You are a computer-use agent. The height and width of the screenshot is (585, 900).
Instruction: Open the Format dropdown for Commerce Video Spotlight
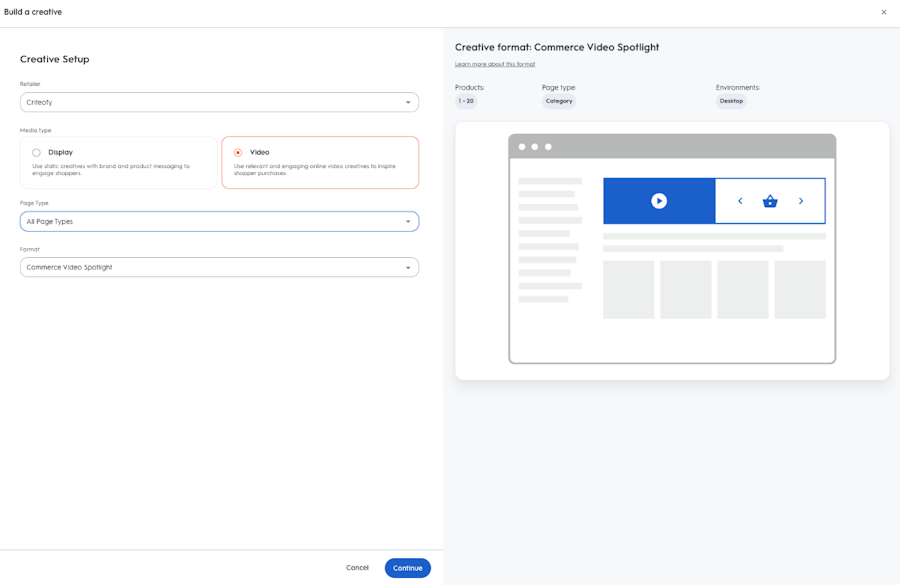click(x=219, y=268)
